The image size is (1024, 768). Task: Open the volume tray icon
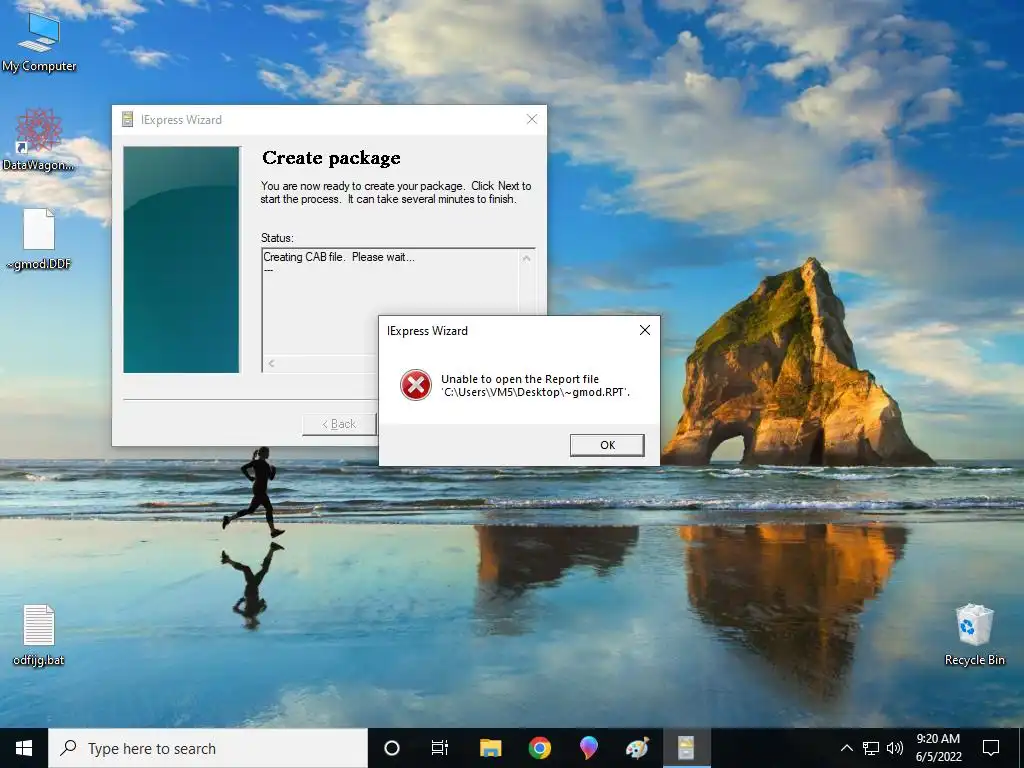click(895, 748)
